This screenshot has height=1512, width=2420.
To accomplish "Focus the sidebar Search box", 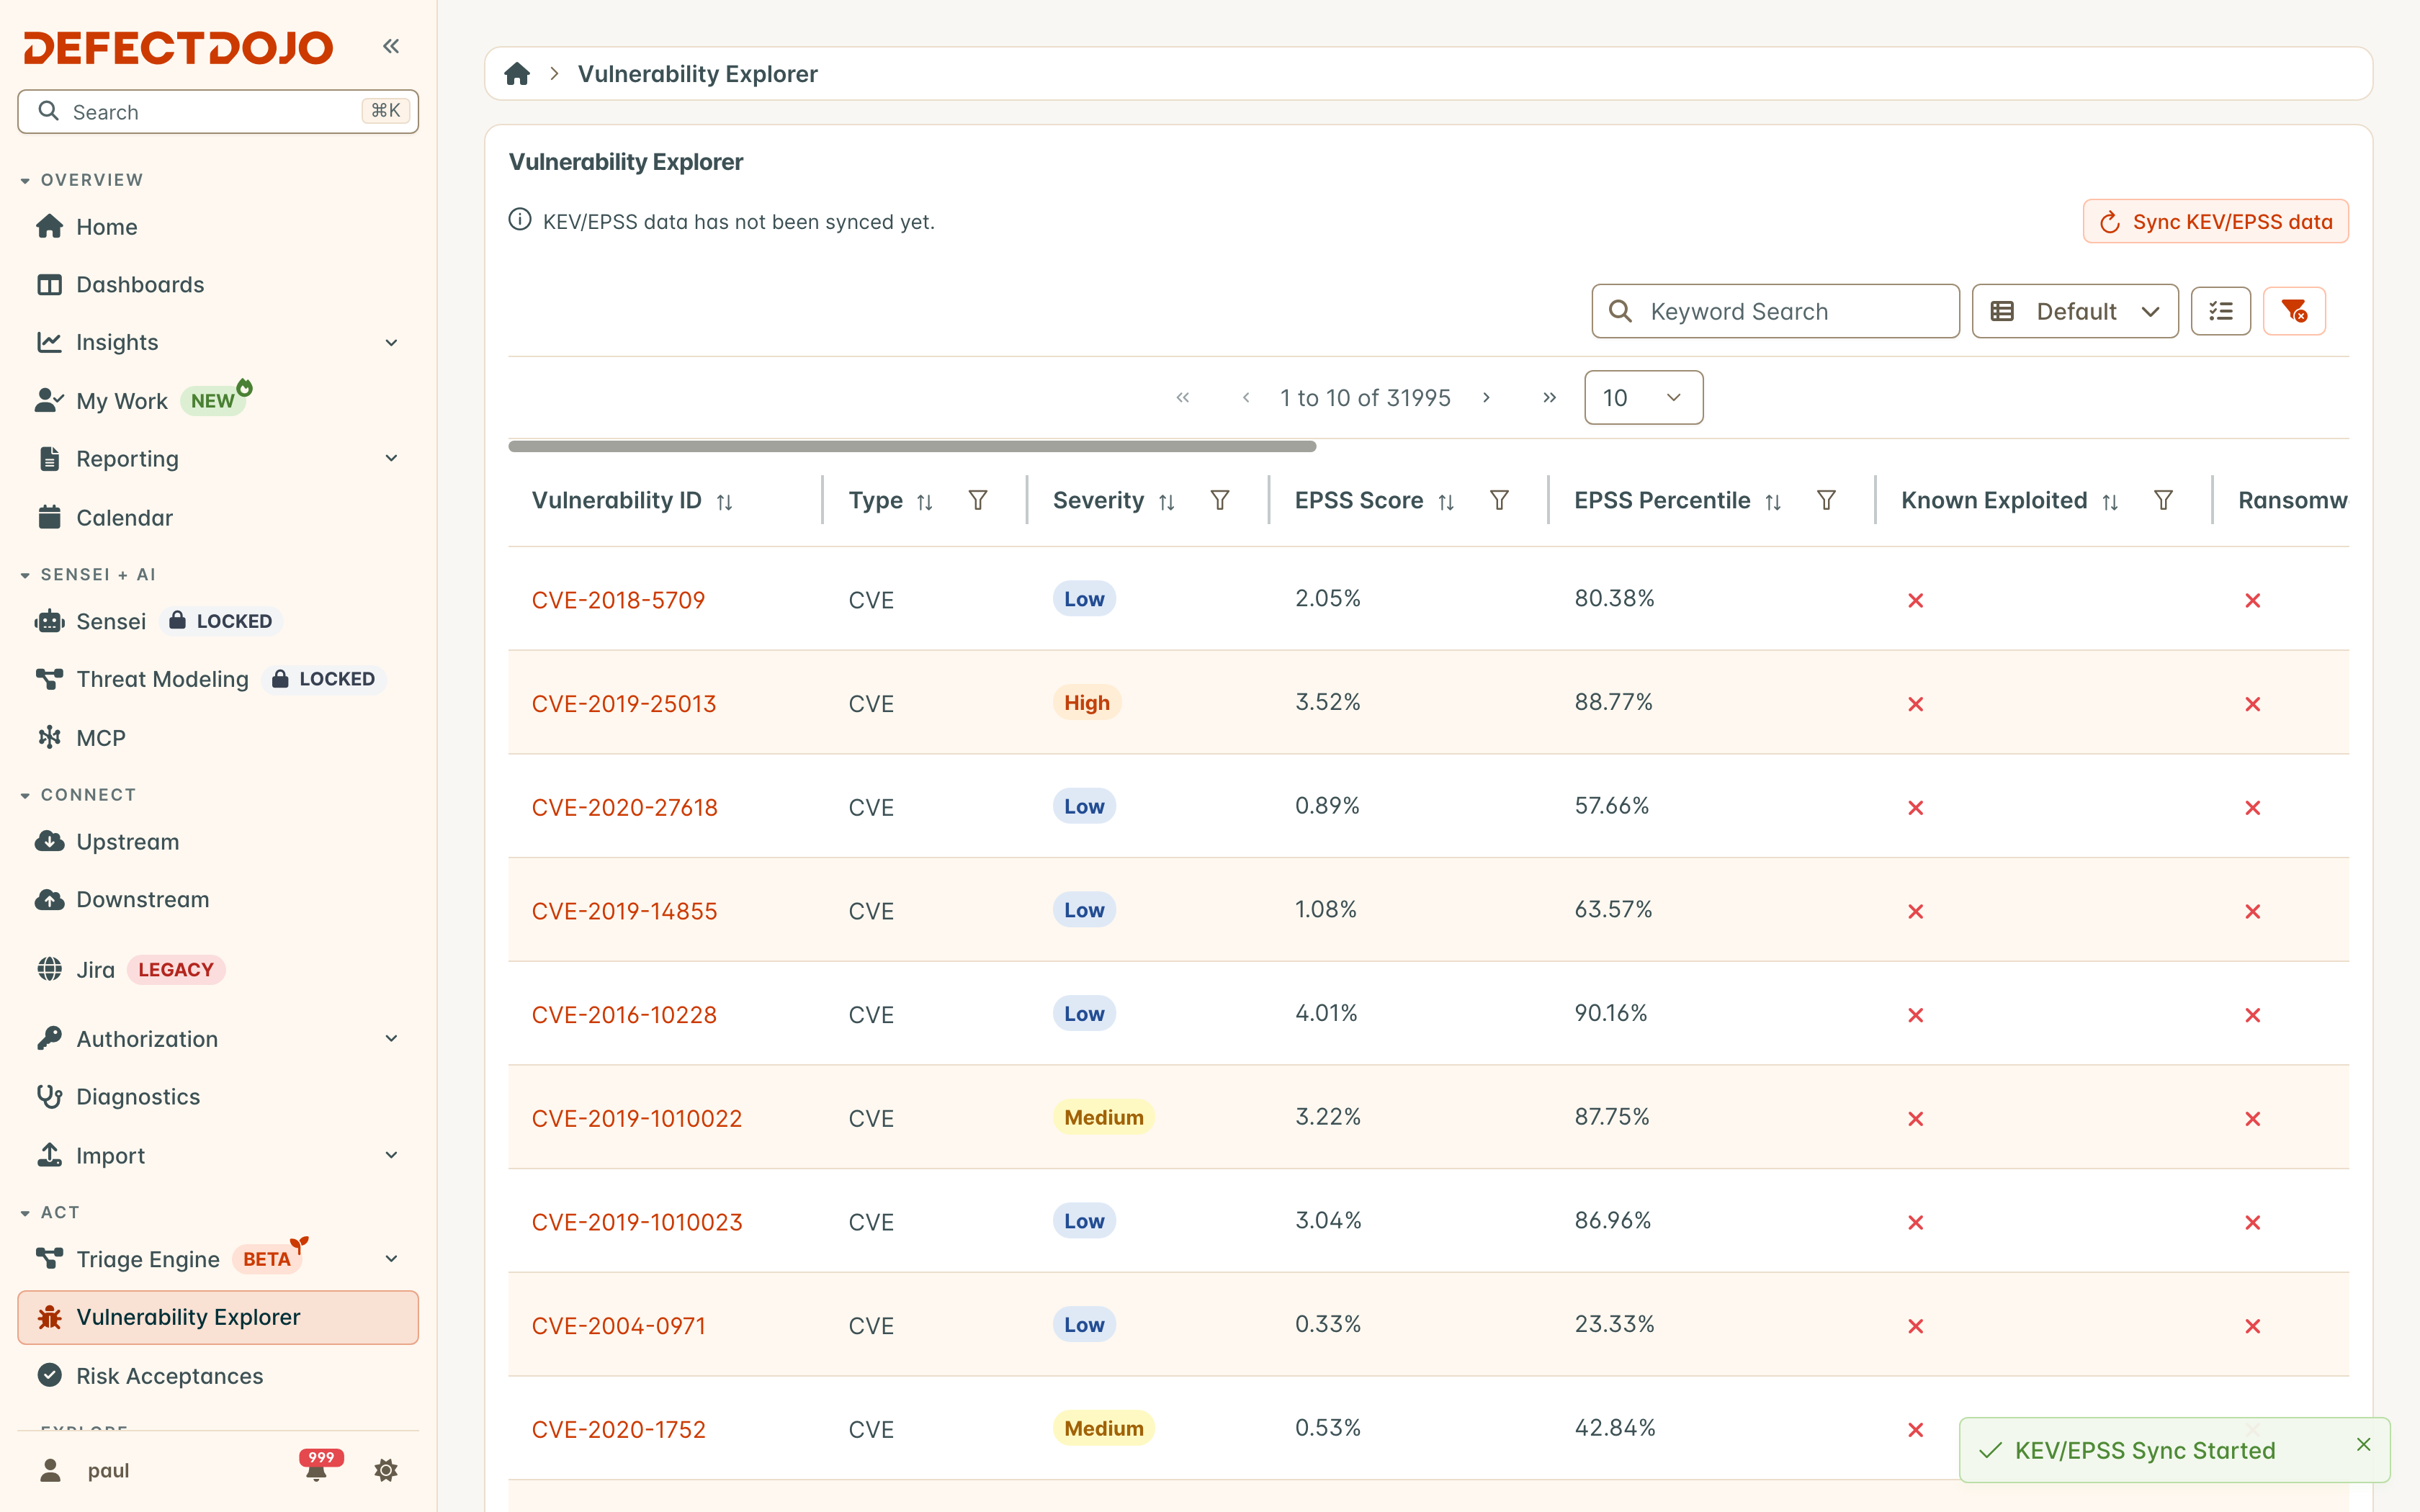I will (x=218, y=112).
